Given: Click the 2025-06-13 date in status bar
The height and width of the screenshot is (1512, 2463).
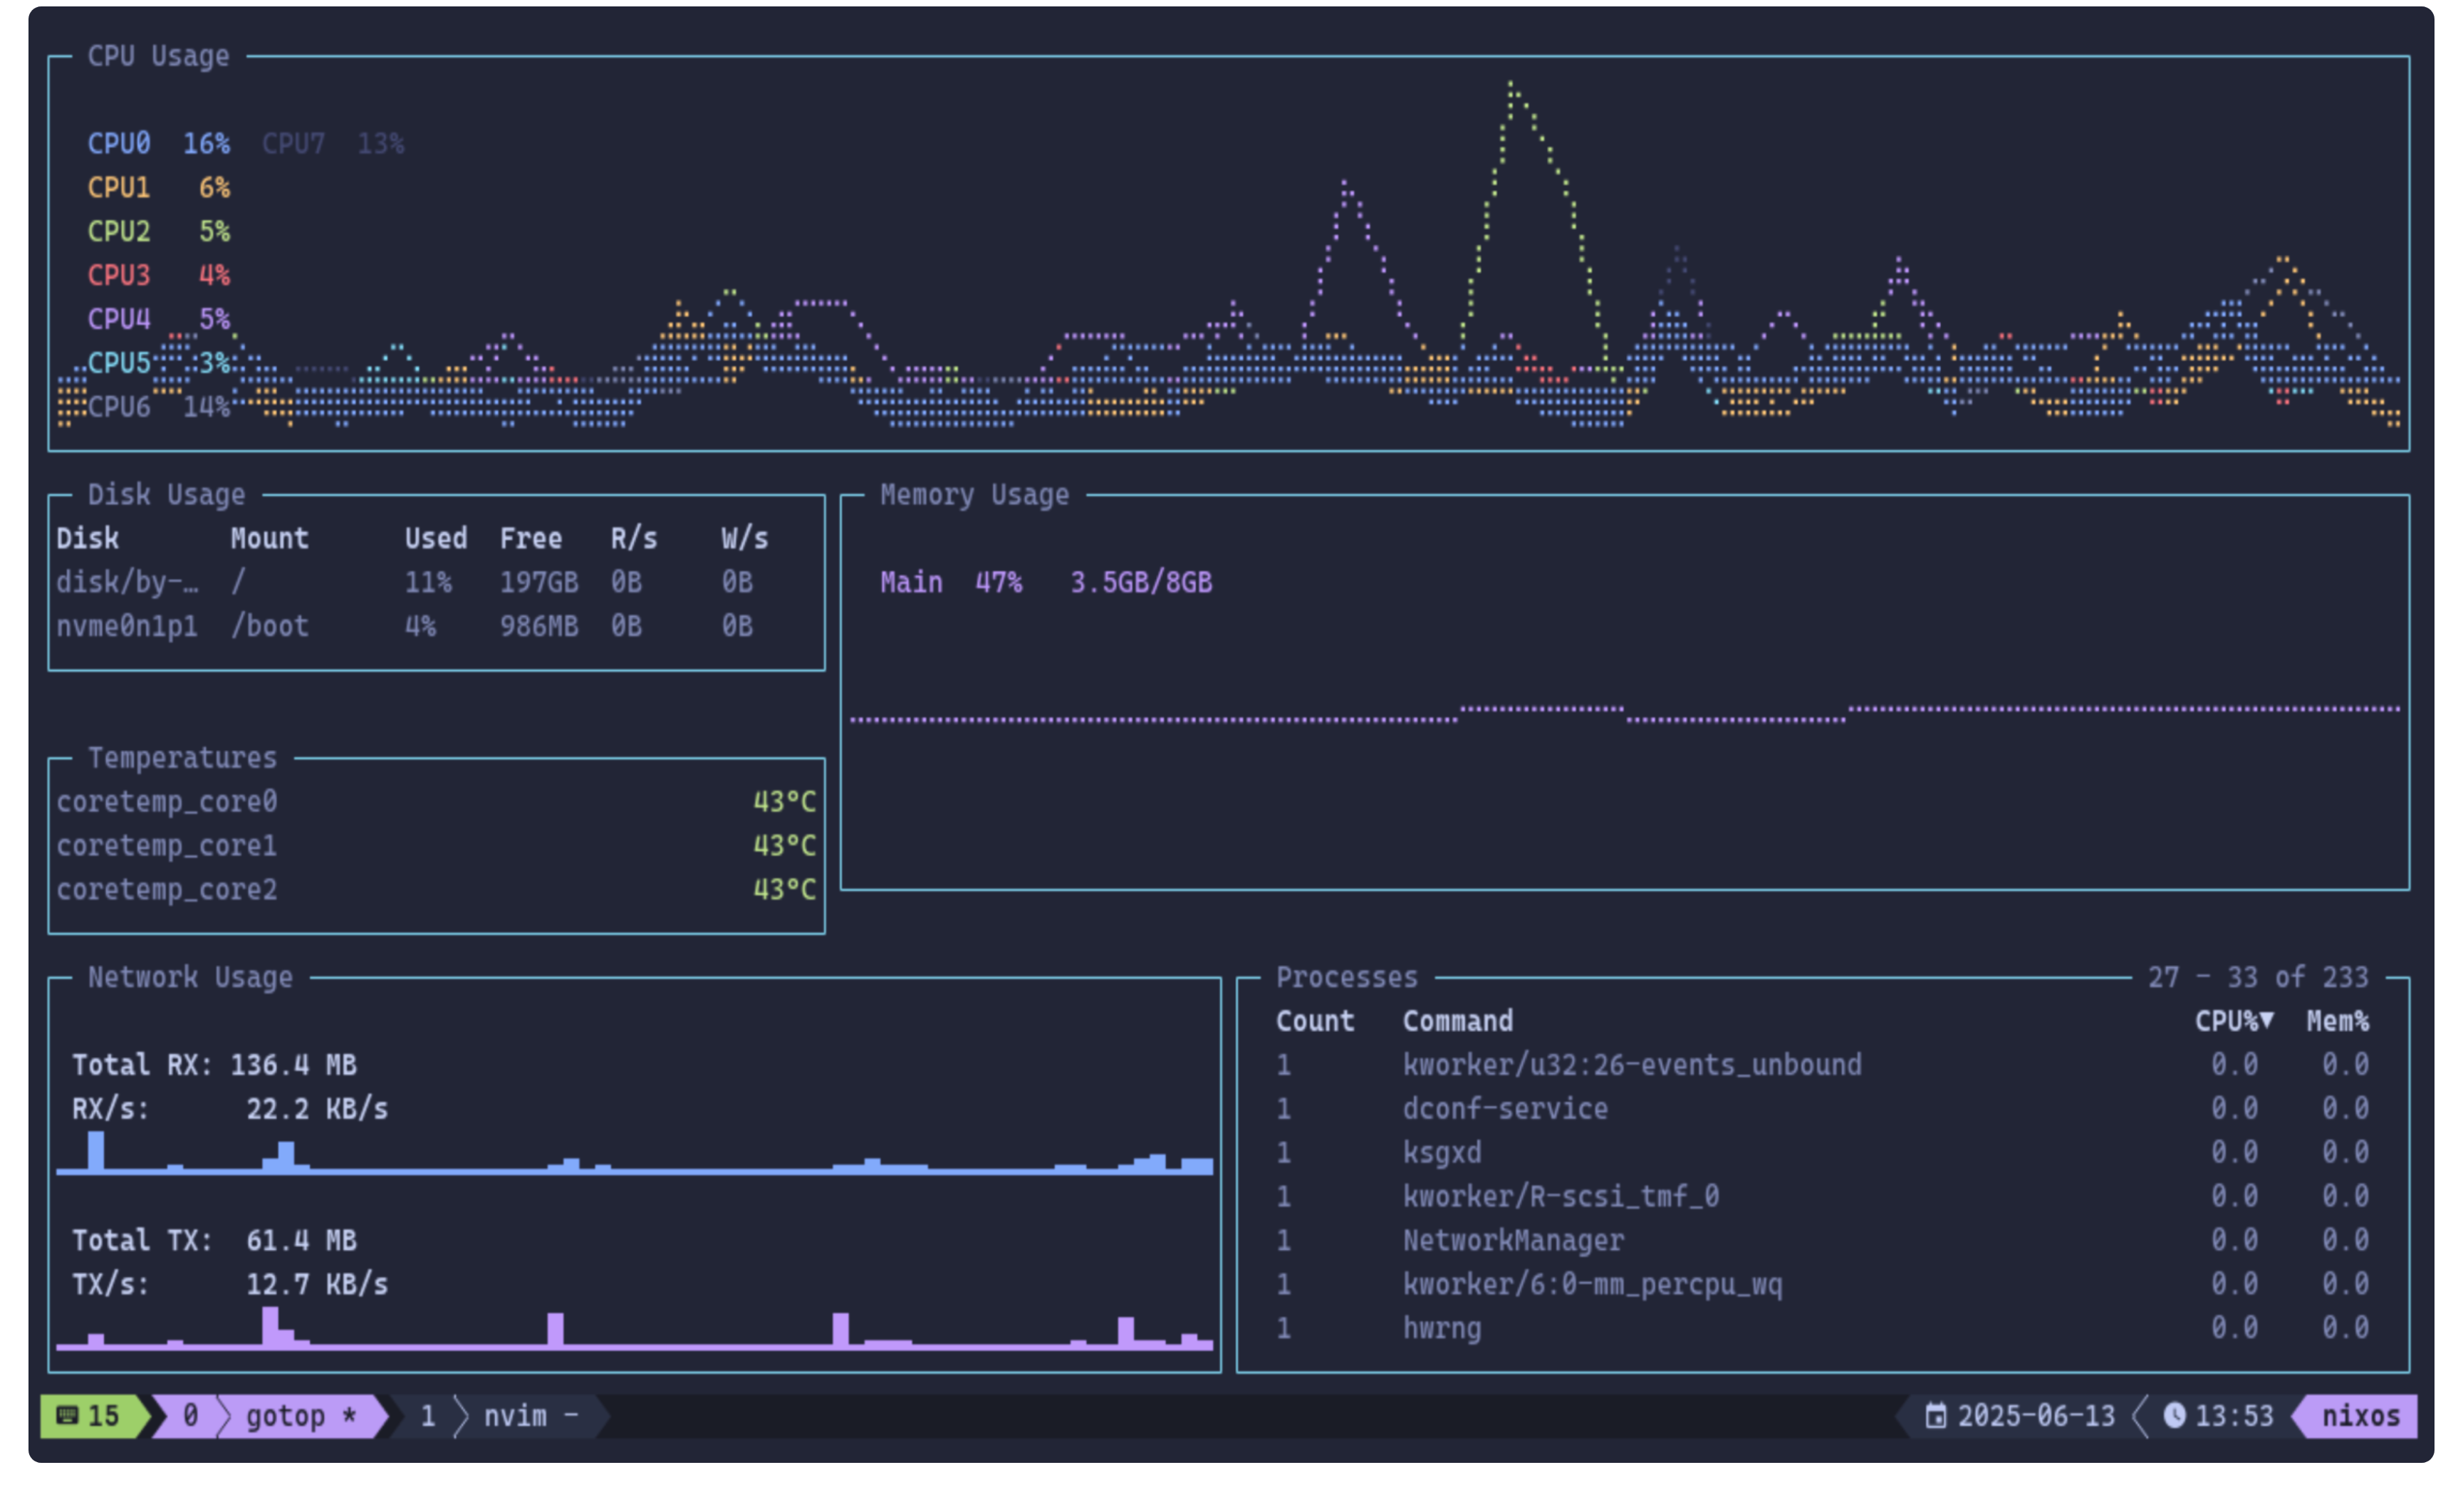Looking at the screenshot, I should 2035,1415.
